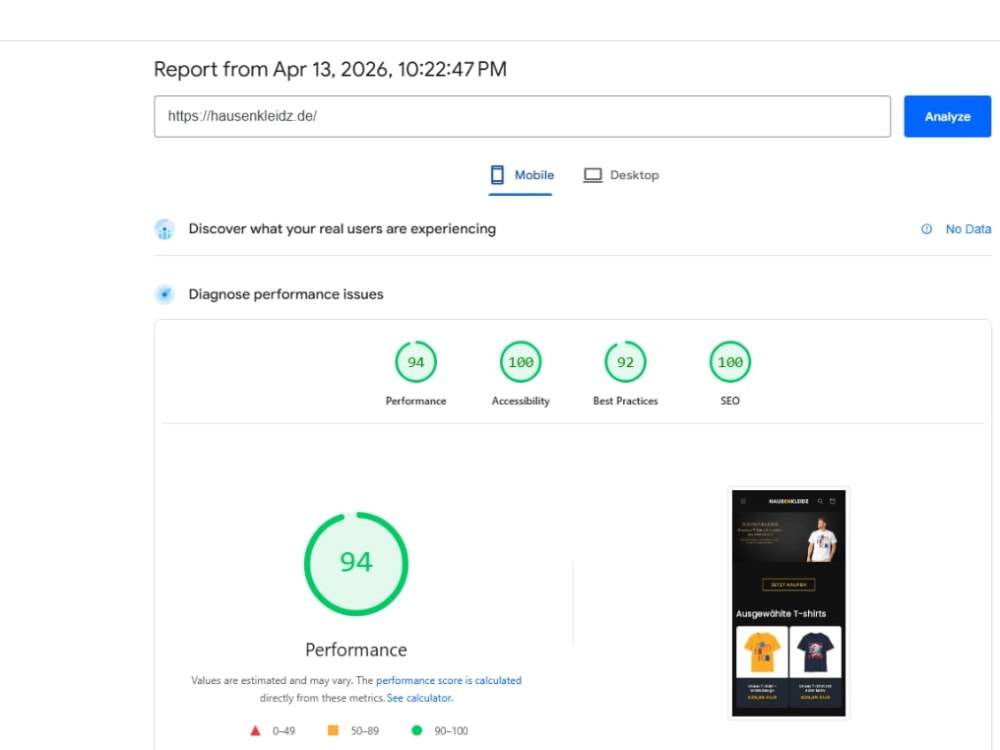Select the 94 Performance score gauge
Viewport: 1000px width, 750px height.
[416, 362]
